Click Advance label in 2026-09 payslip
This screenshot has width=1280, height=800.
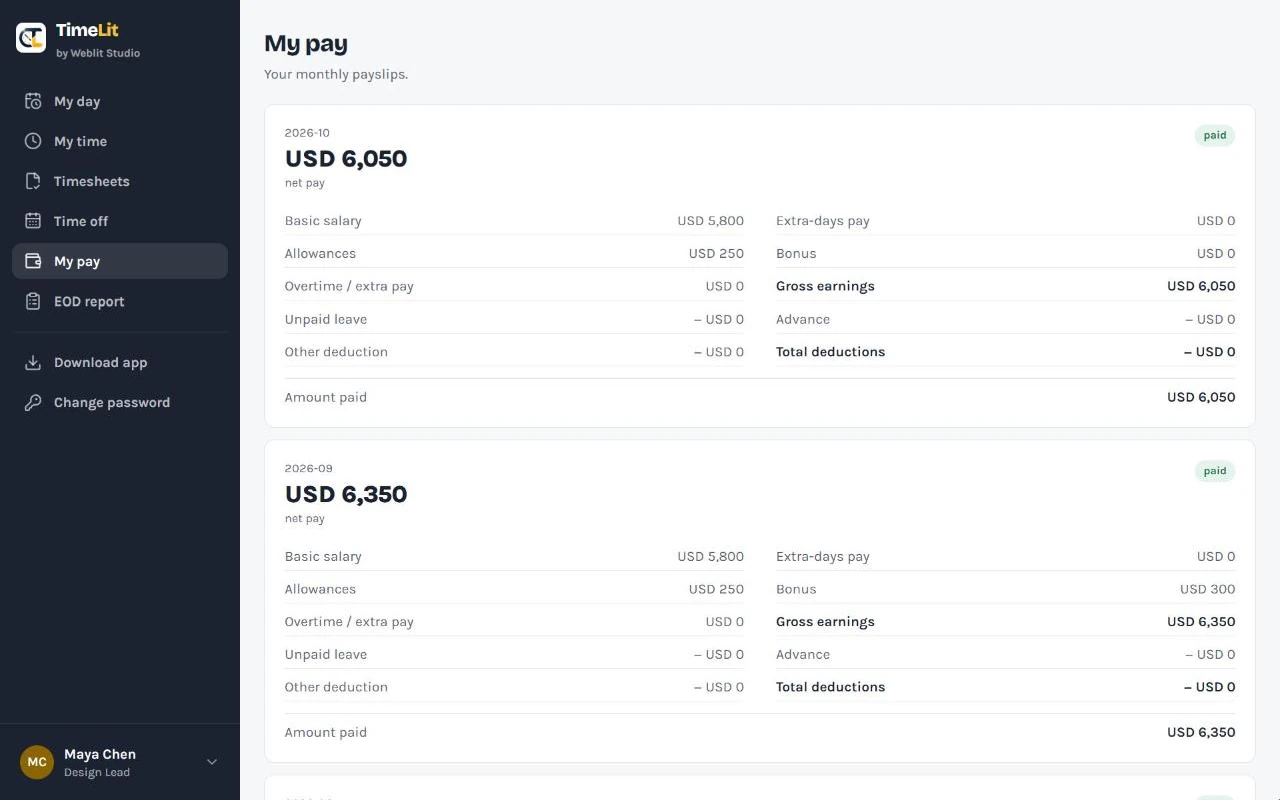point(803,654)
